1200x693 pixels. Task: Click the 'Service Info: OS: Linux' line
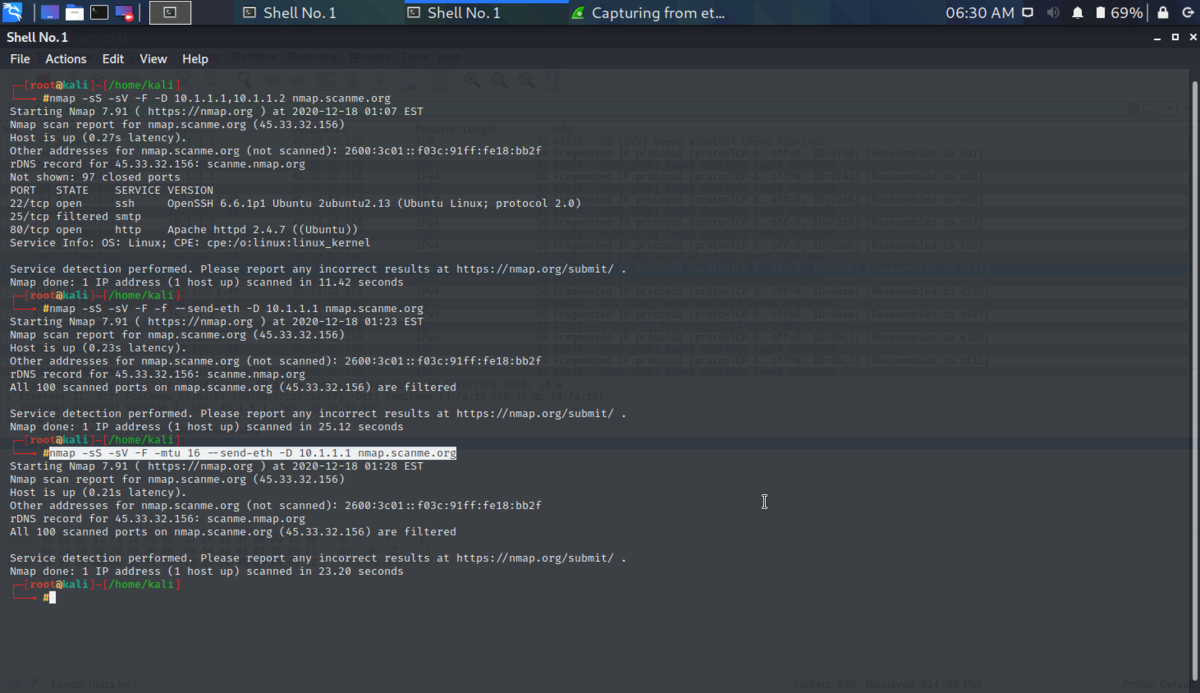[x=190, y=242]
